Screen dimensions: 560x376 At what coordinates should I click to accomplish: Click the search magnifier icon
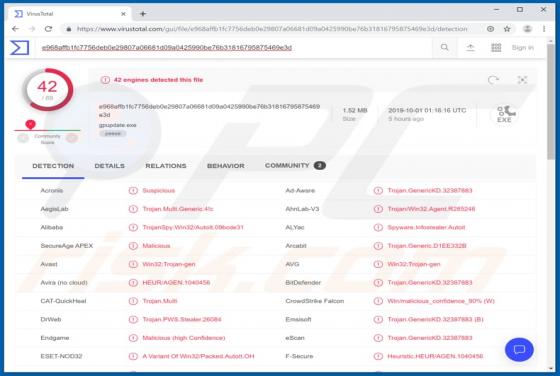(444, 47)
